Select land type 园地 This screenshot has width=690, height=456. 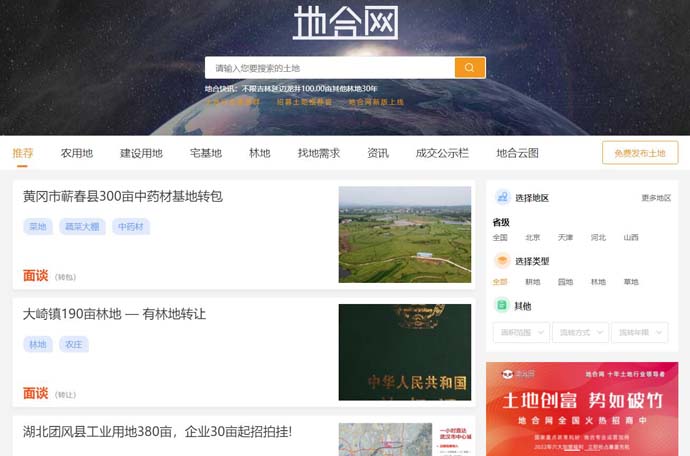pos(565,282)
